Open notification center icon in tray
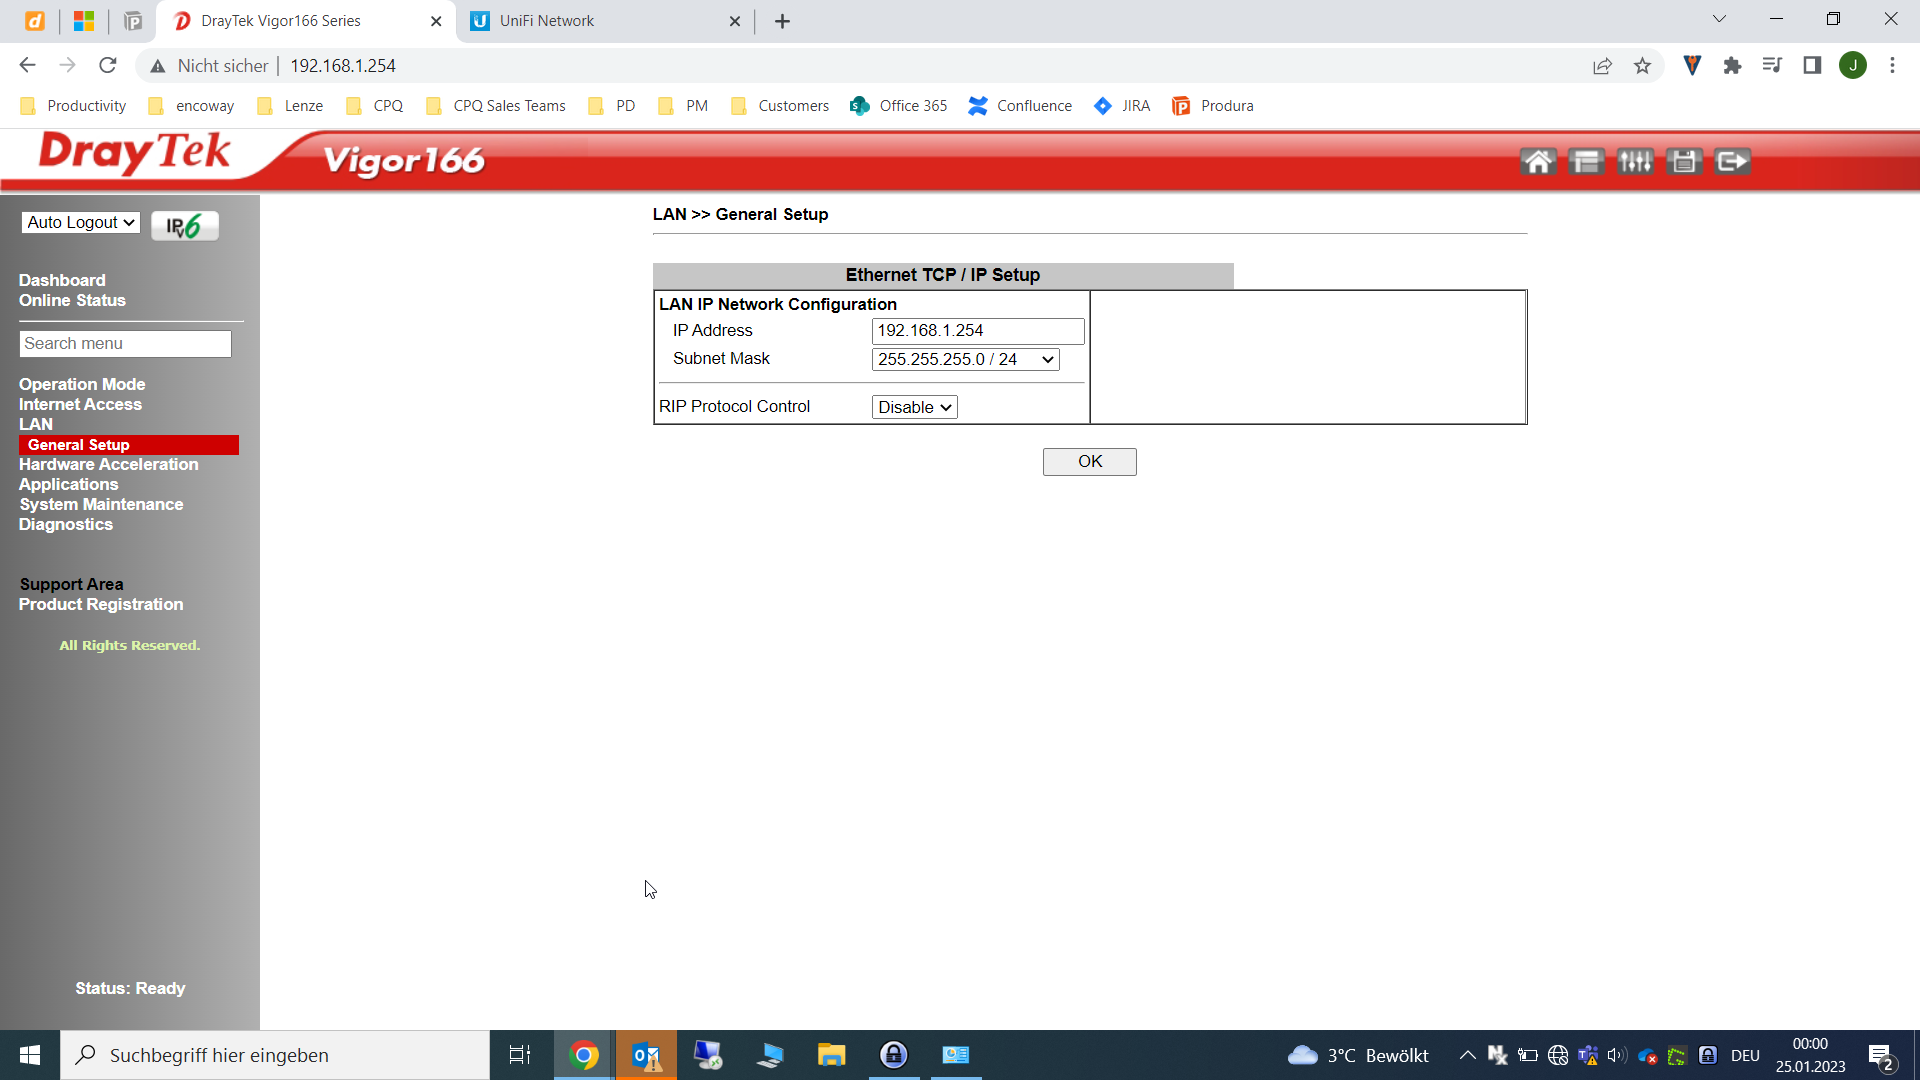This screenshot has height=1080, width=1920. 1881,1055
